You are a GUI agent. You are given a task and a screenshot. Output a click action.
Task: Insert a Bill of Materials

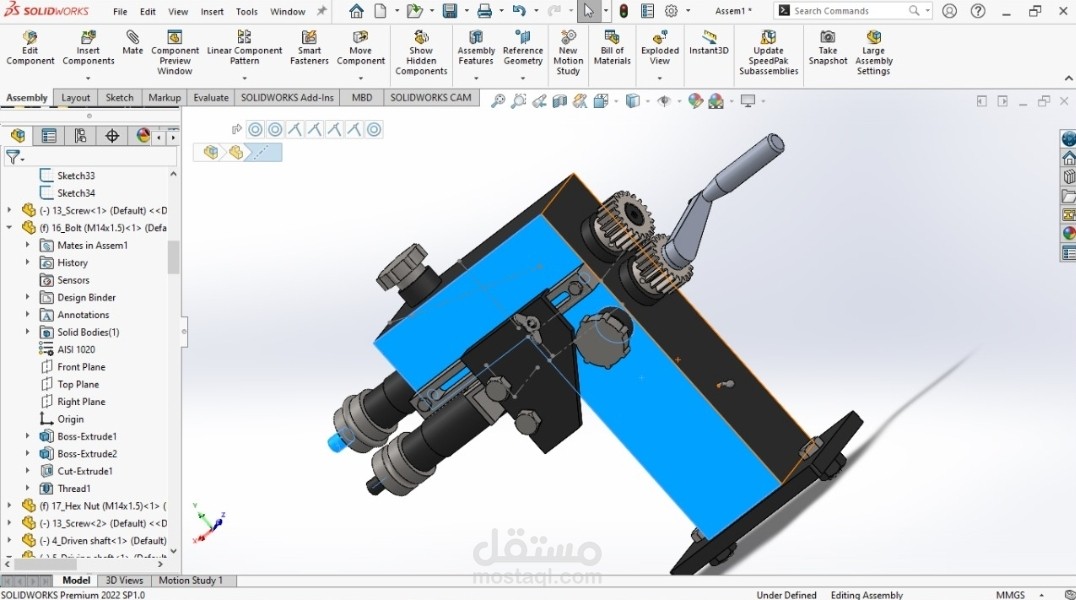pos(611,48)
